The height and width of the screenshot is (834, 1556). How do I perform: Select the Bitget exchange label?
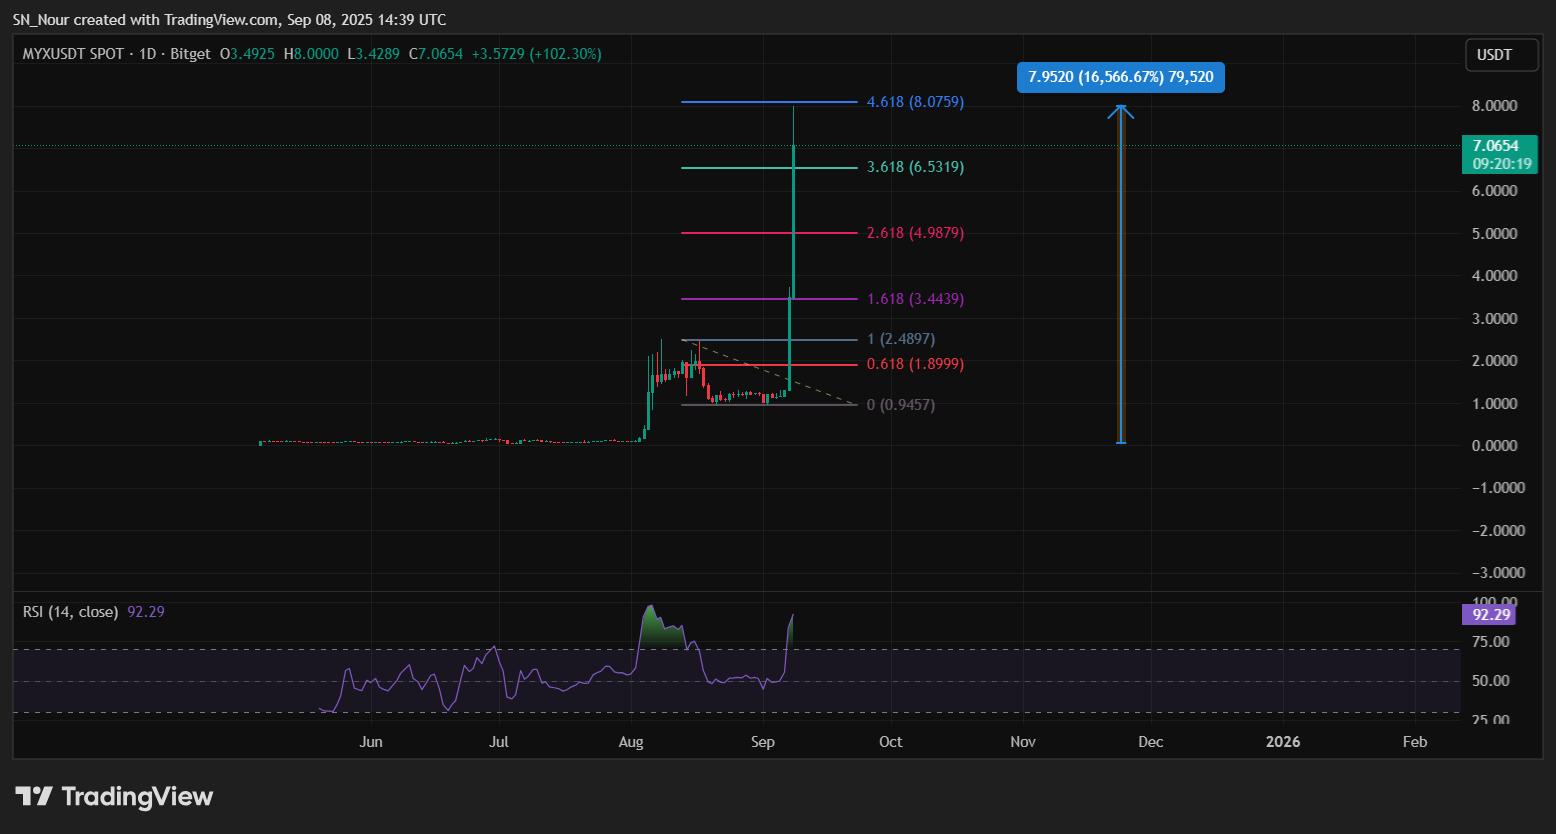click(190, 53)
